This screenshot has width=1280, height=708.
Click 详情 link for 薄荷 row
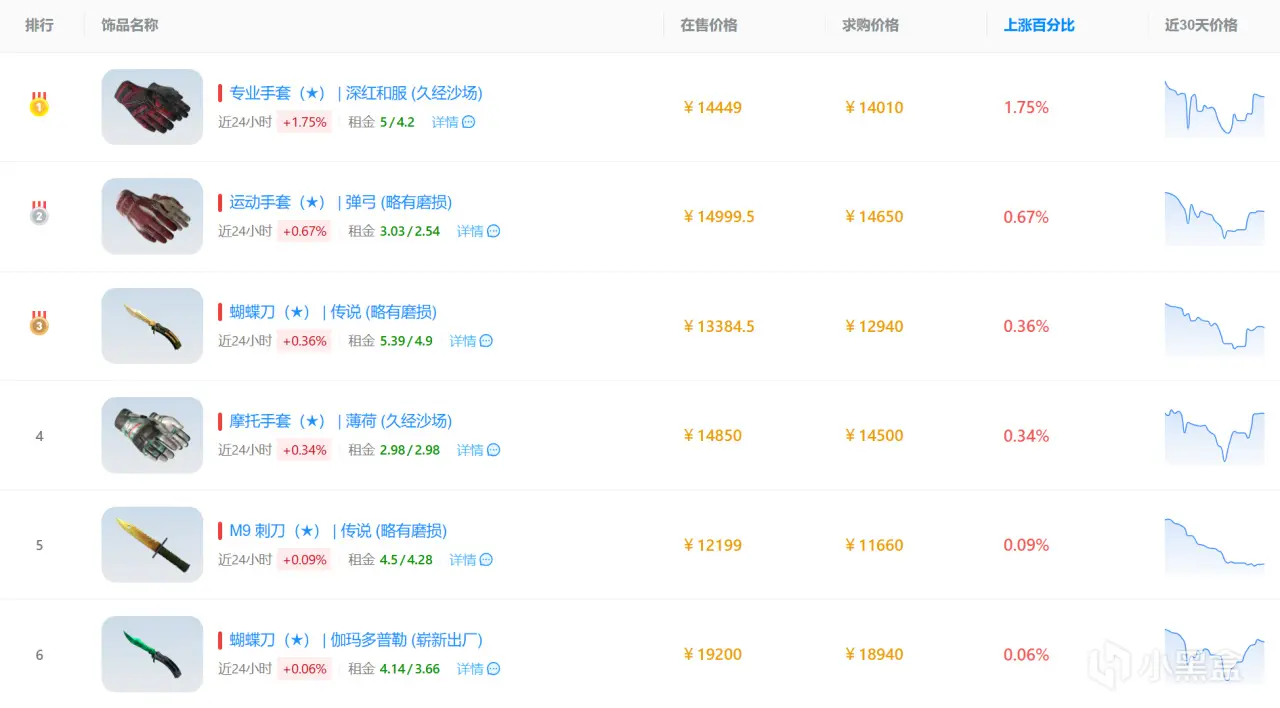(470, 450)
